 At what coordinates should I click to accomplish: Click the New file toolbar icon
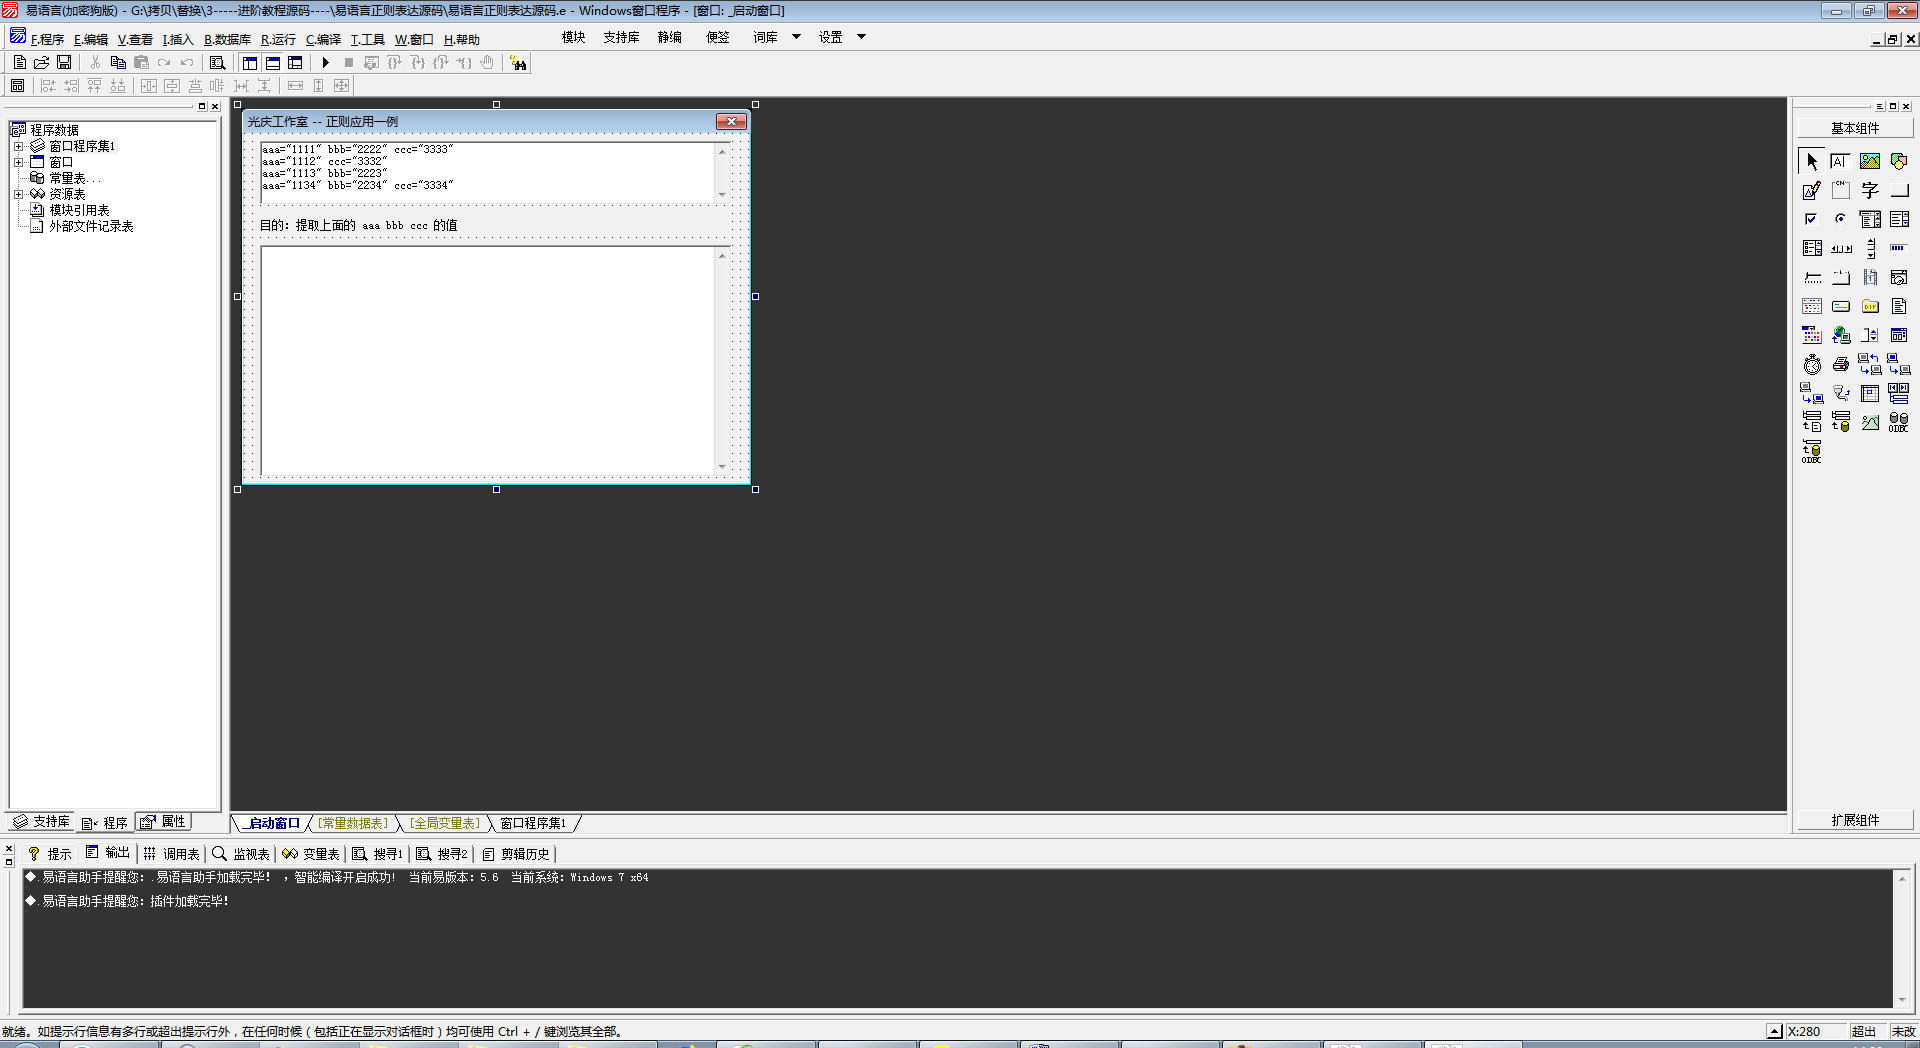tap(19, 62)
